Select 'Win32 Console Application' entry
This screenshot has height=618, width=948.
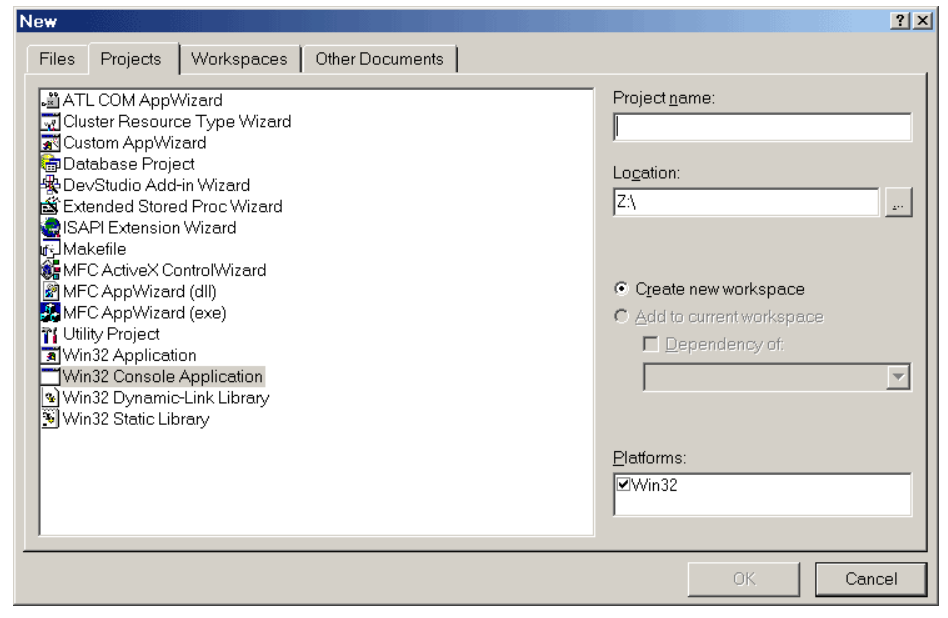click(163, 377)
